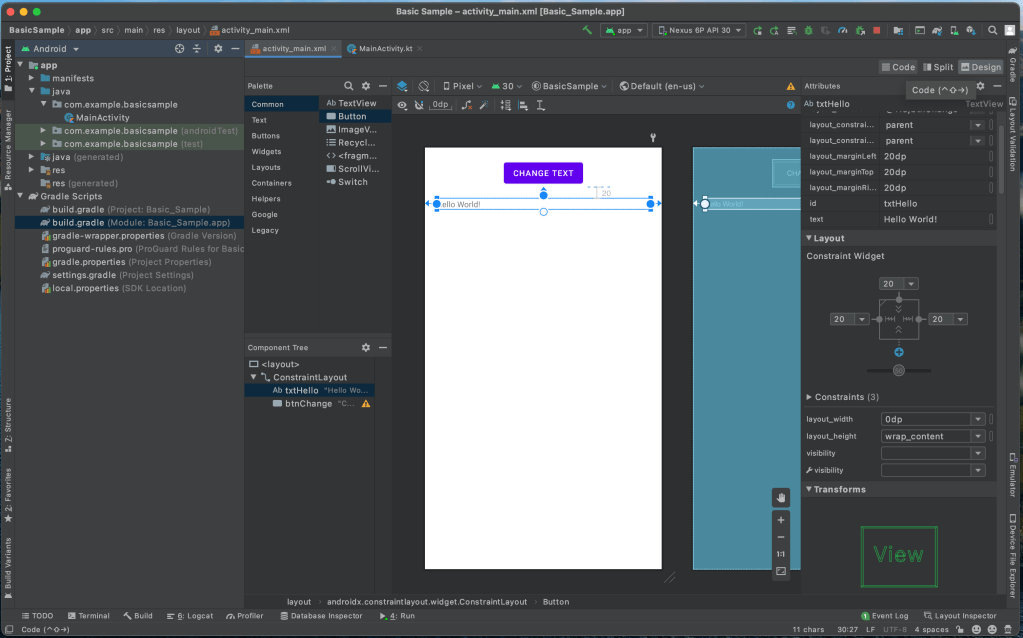1023x638 pixels.
Task: Adjust the horizontal bias slider in Constraint Widget
Action: coord(899,370)
